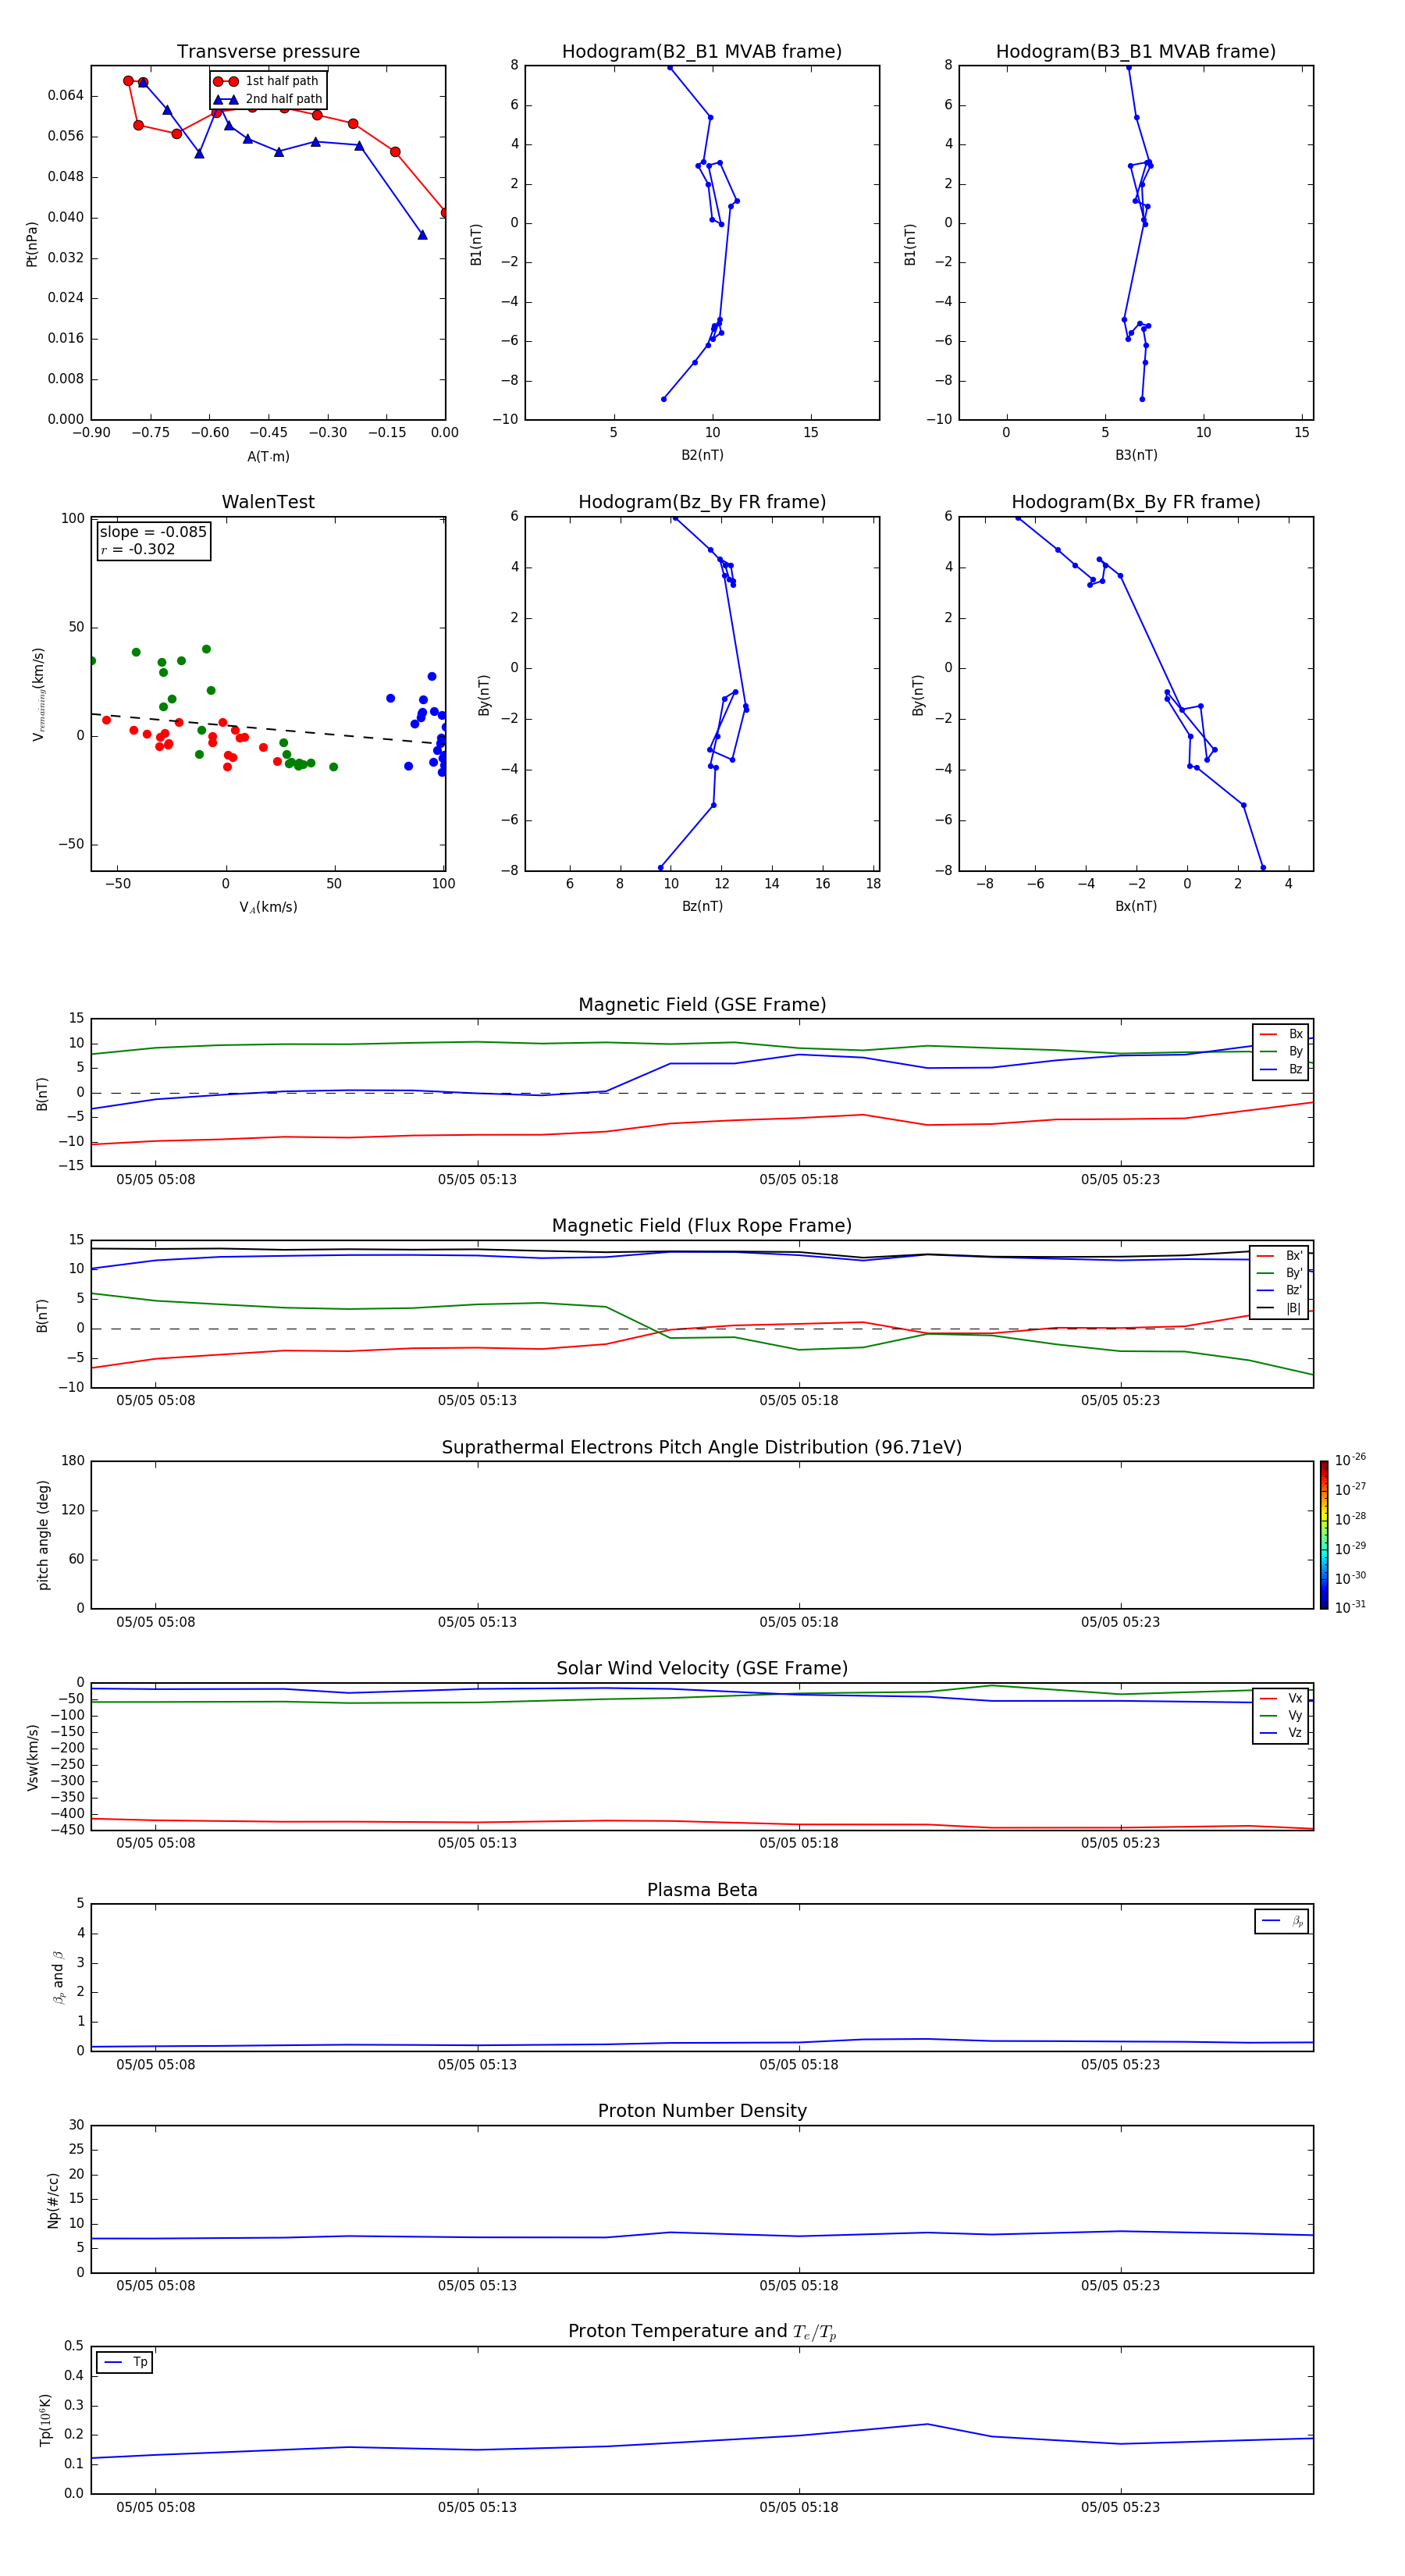The height and width of the screenshot is (2576, 1405).
Task: Click 'Magnetic Field (Flux Rope Frame)' title
Action: 702,1226
